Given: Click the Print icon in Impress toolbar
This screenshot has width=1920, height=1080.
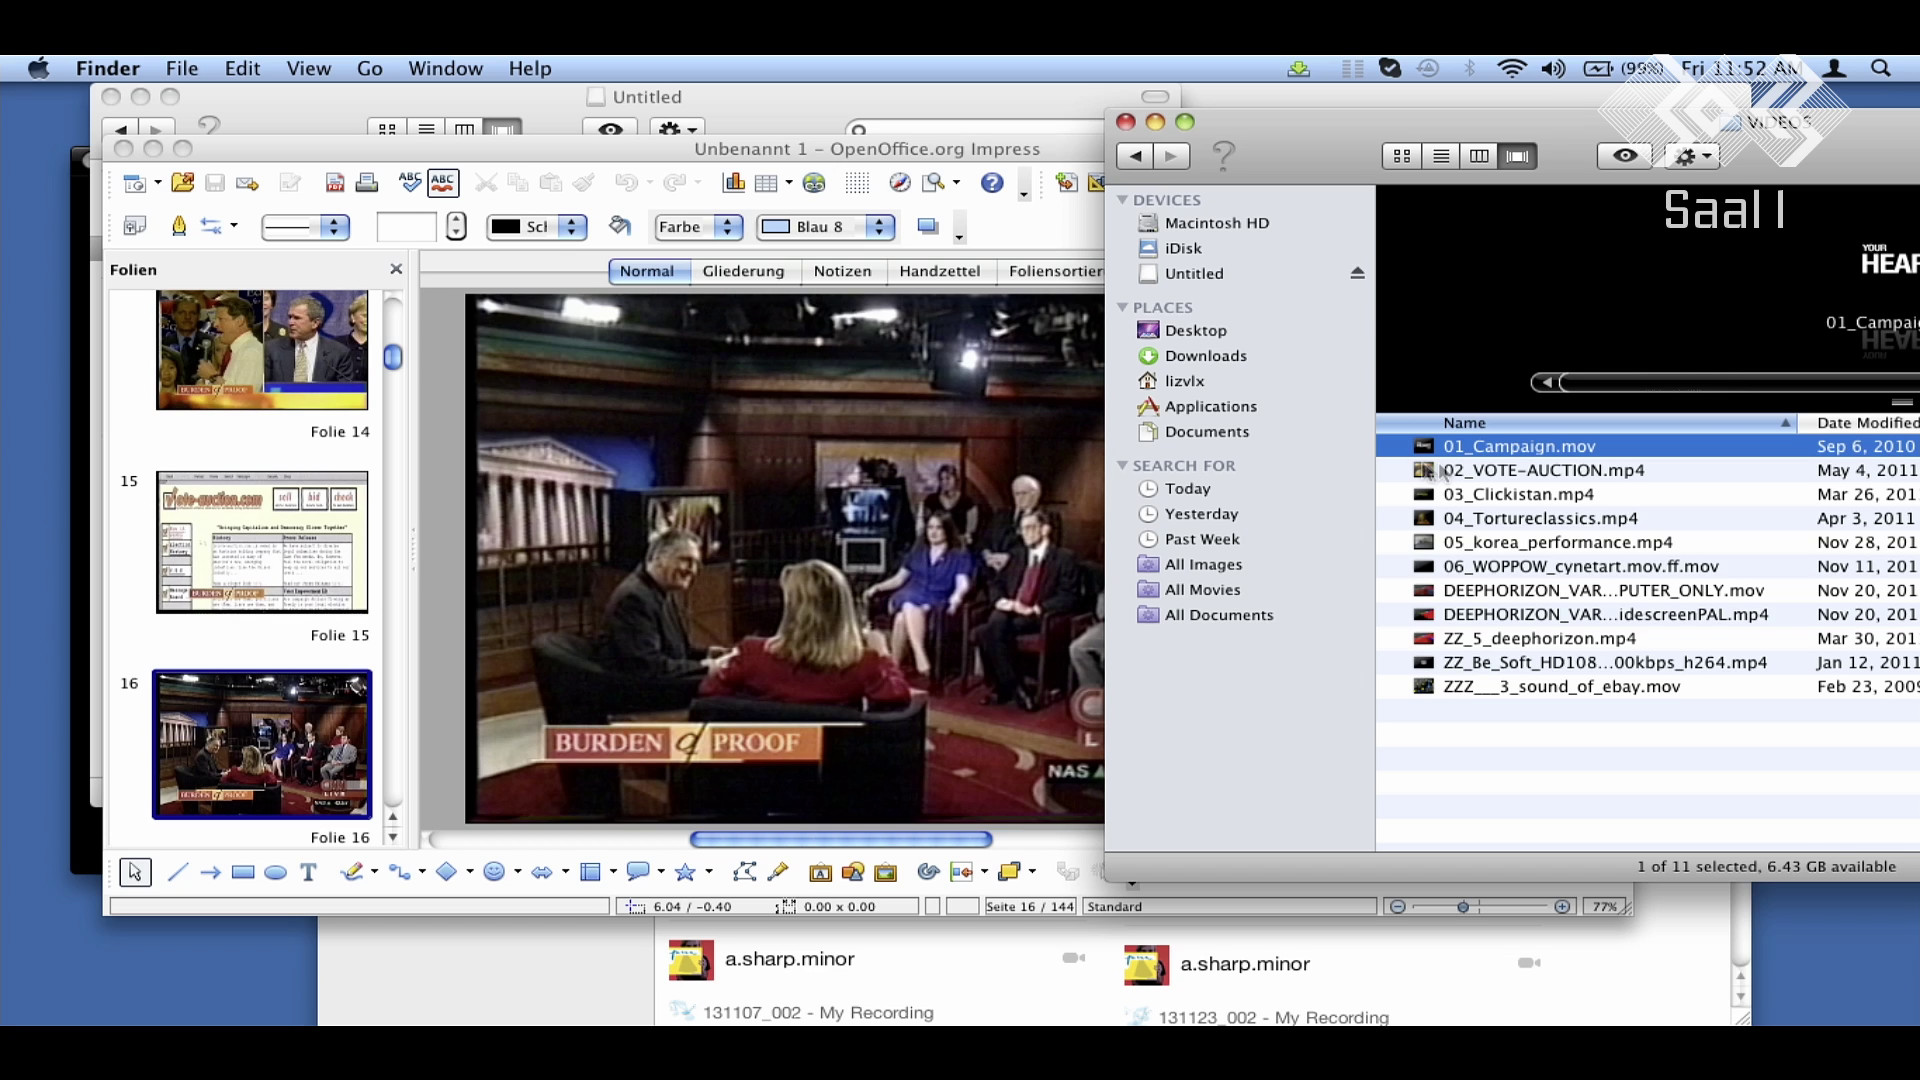Looking at the screenshot, I should coord(367,182).
